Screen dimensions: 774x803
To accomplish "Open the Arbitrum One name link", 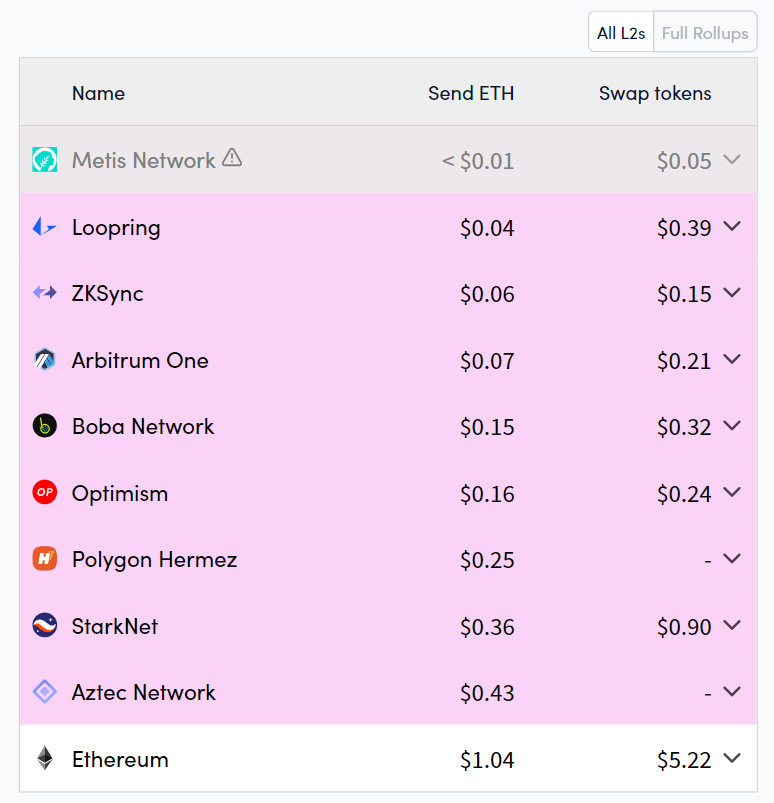I will tap(140, 360).
